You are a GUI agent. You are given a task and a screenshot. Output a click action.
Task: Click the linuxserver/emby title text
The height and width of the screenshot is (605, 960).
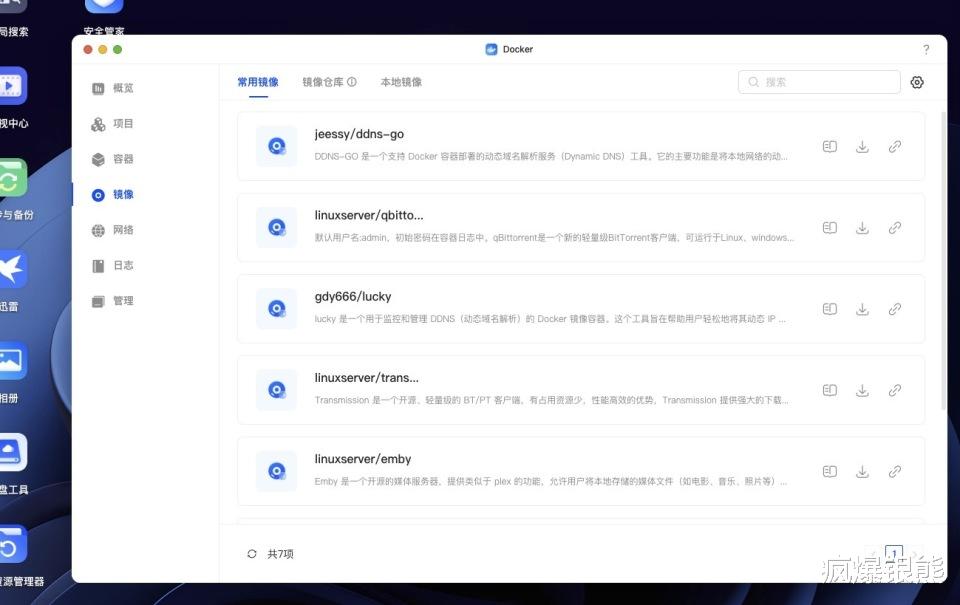tap(362, 459)
